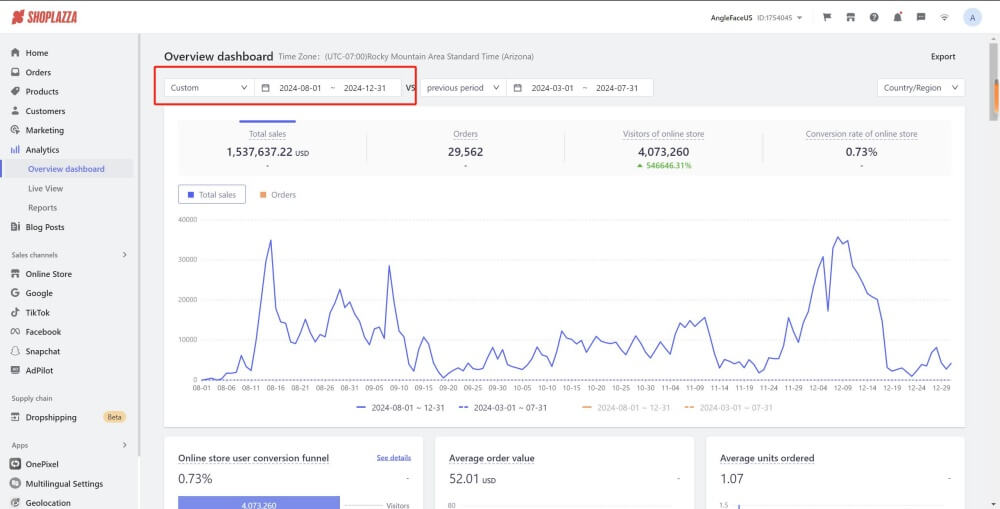Click the storefront icon in header
Image resolution: width=1000 pixels, height=509 pixels.
click(850, 17)
